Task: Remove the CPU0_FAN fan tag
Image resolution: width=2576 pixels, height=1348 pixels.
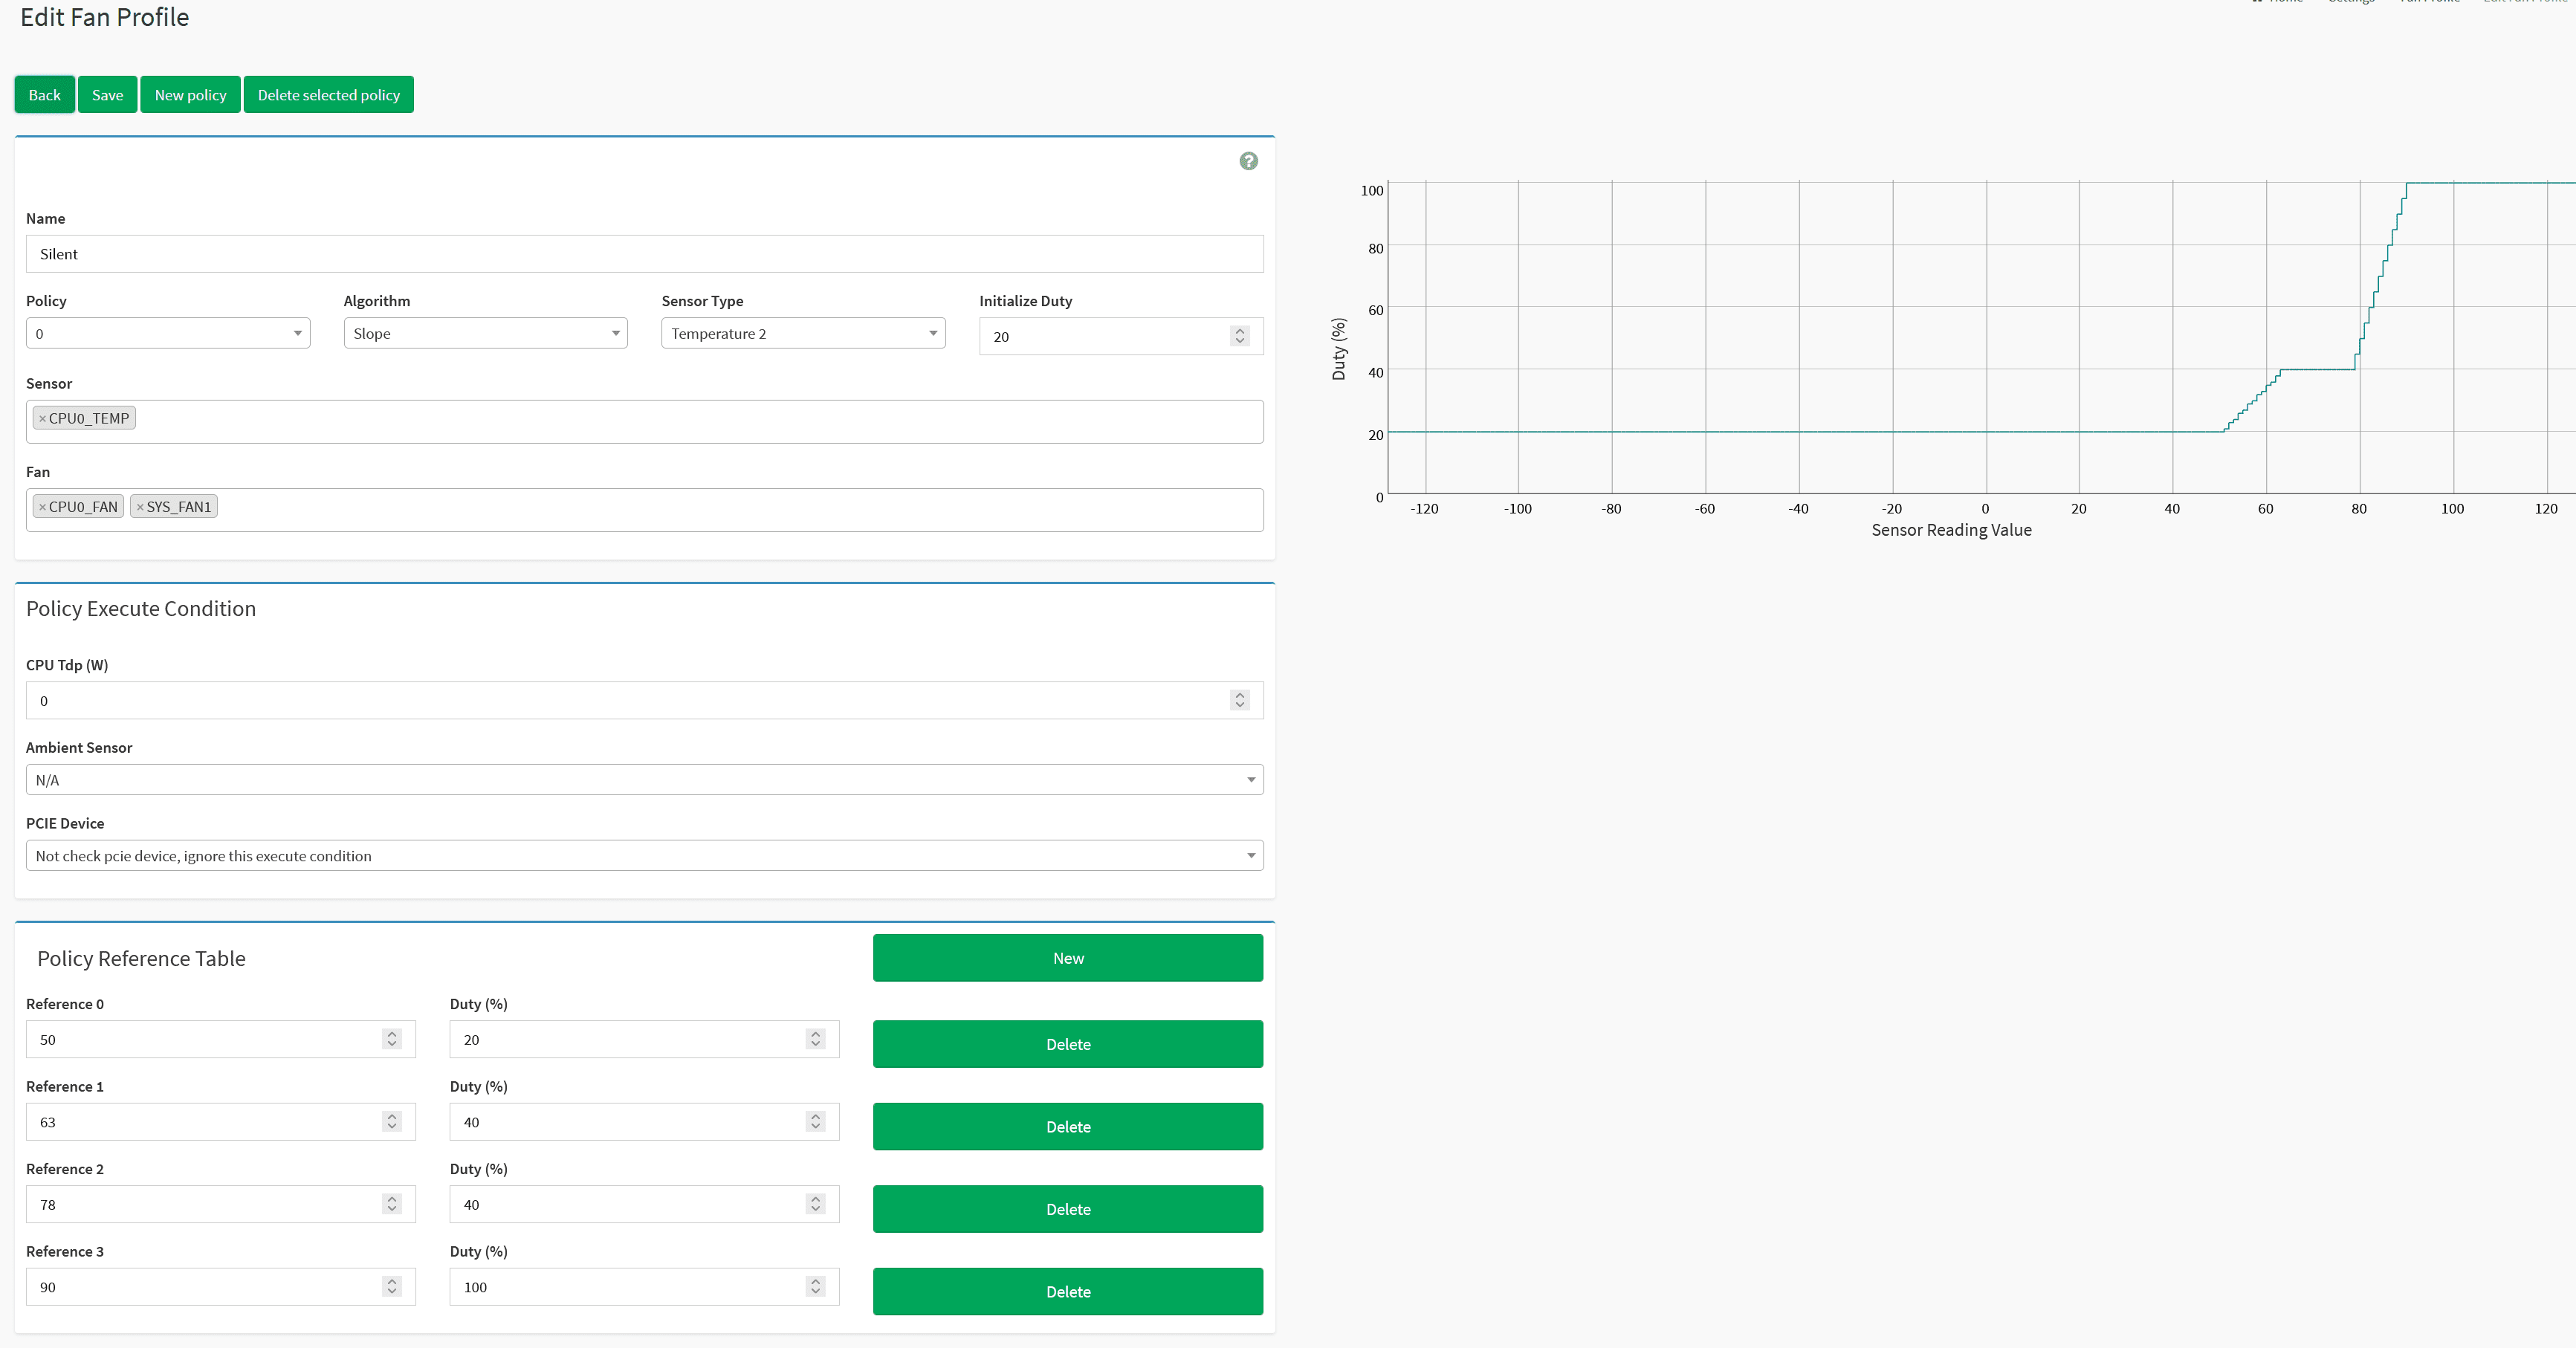Action: (x=42, y=508)
